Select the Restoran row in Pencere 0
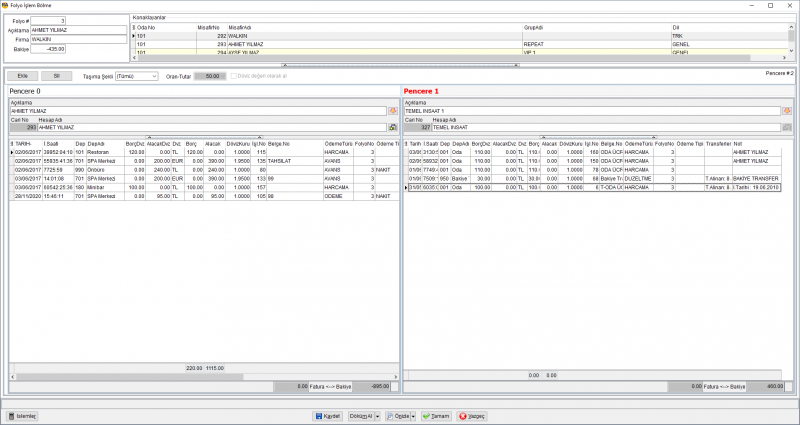The height and width of the screenshot is (425, 800). point(204,152)
